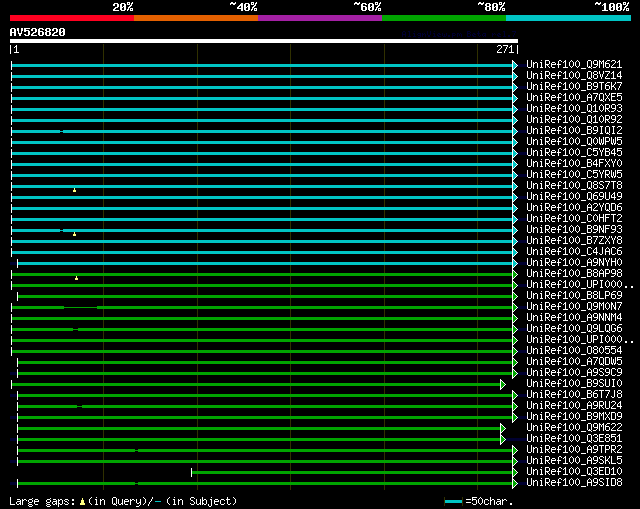640x509 pixels.
Task: Click the orange ~40% identity legend segment
Action: (196, 18)
